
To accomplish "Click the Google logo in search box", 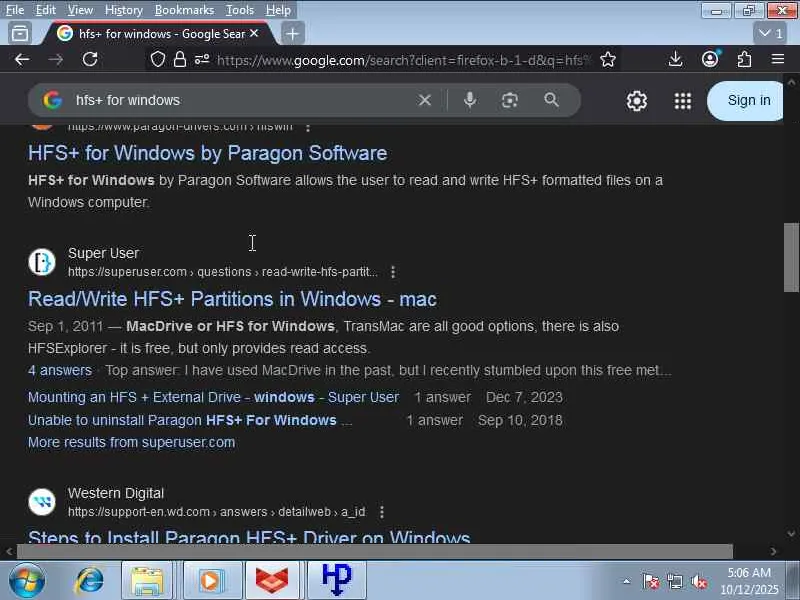I will pyautogui.click(x=53, y=100).
